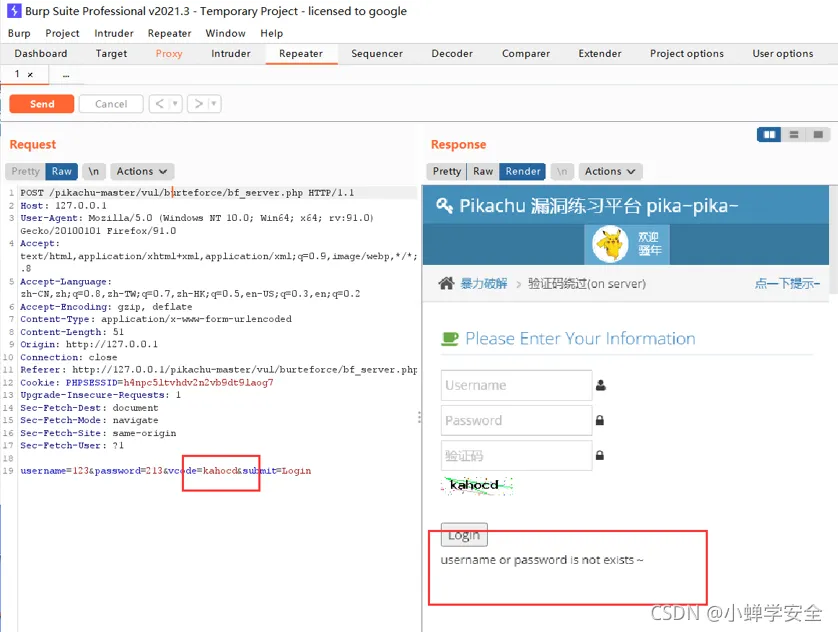Switch to combined tabbed layout view

(818, 135)
